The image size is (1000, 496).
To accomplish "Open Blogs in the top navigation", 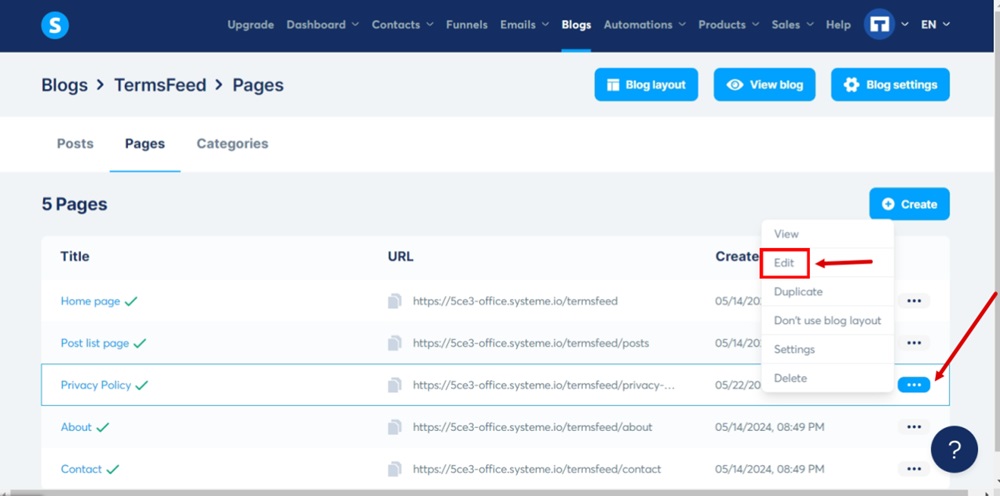I will click(576, 25).
